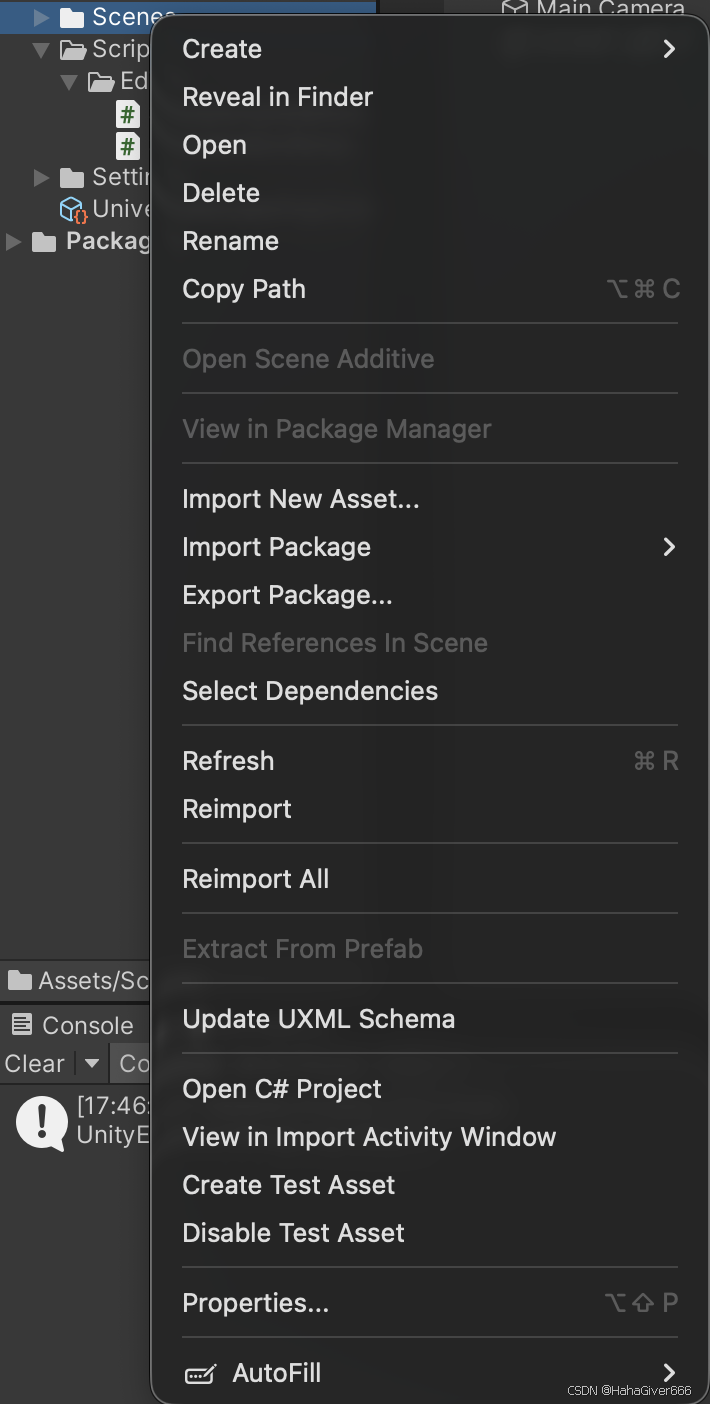
Task: Choose Reveal in Finder
Action: click(x=277, y=97)
